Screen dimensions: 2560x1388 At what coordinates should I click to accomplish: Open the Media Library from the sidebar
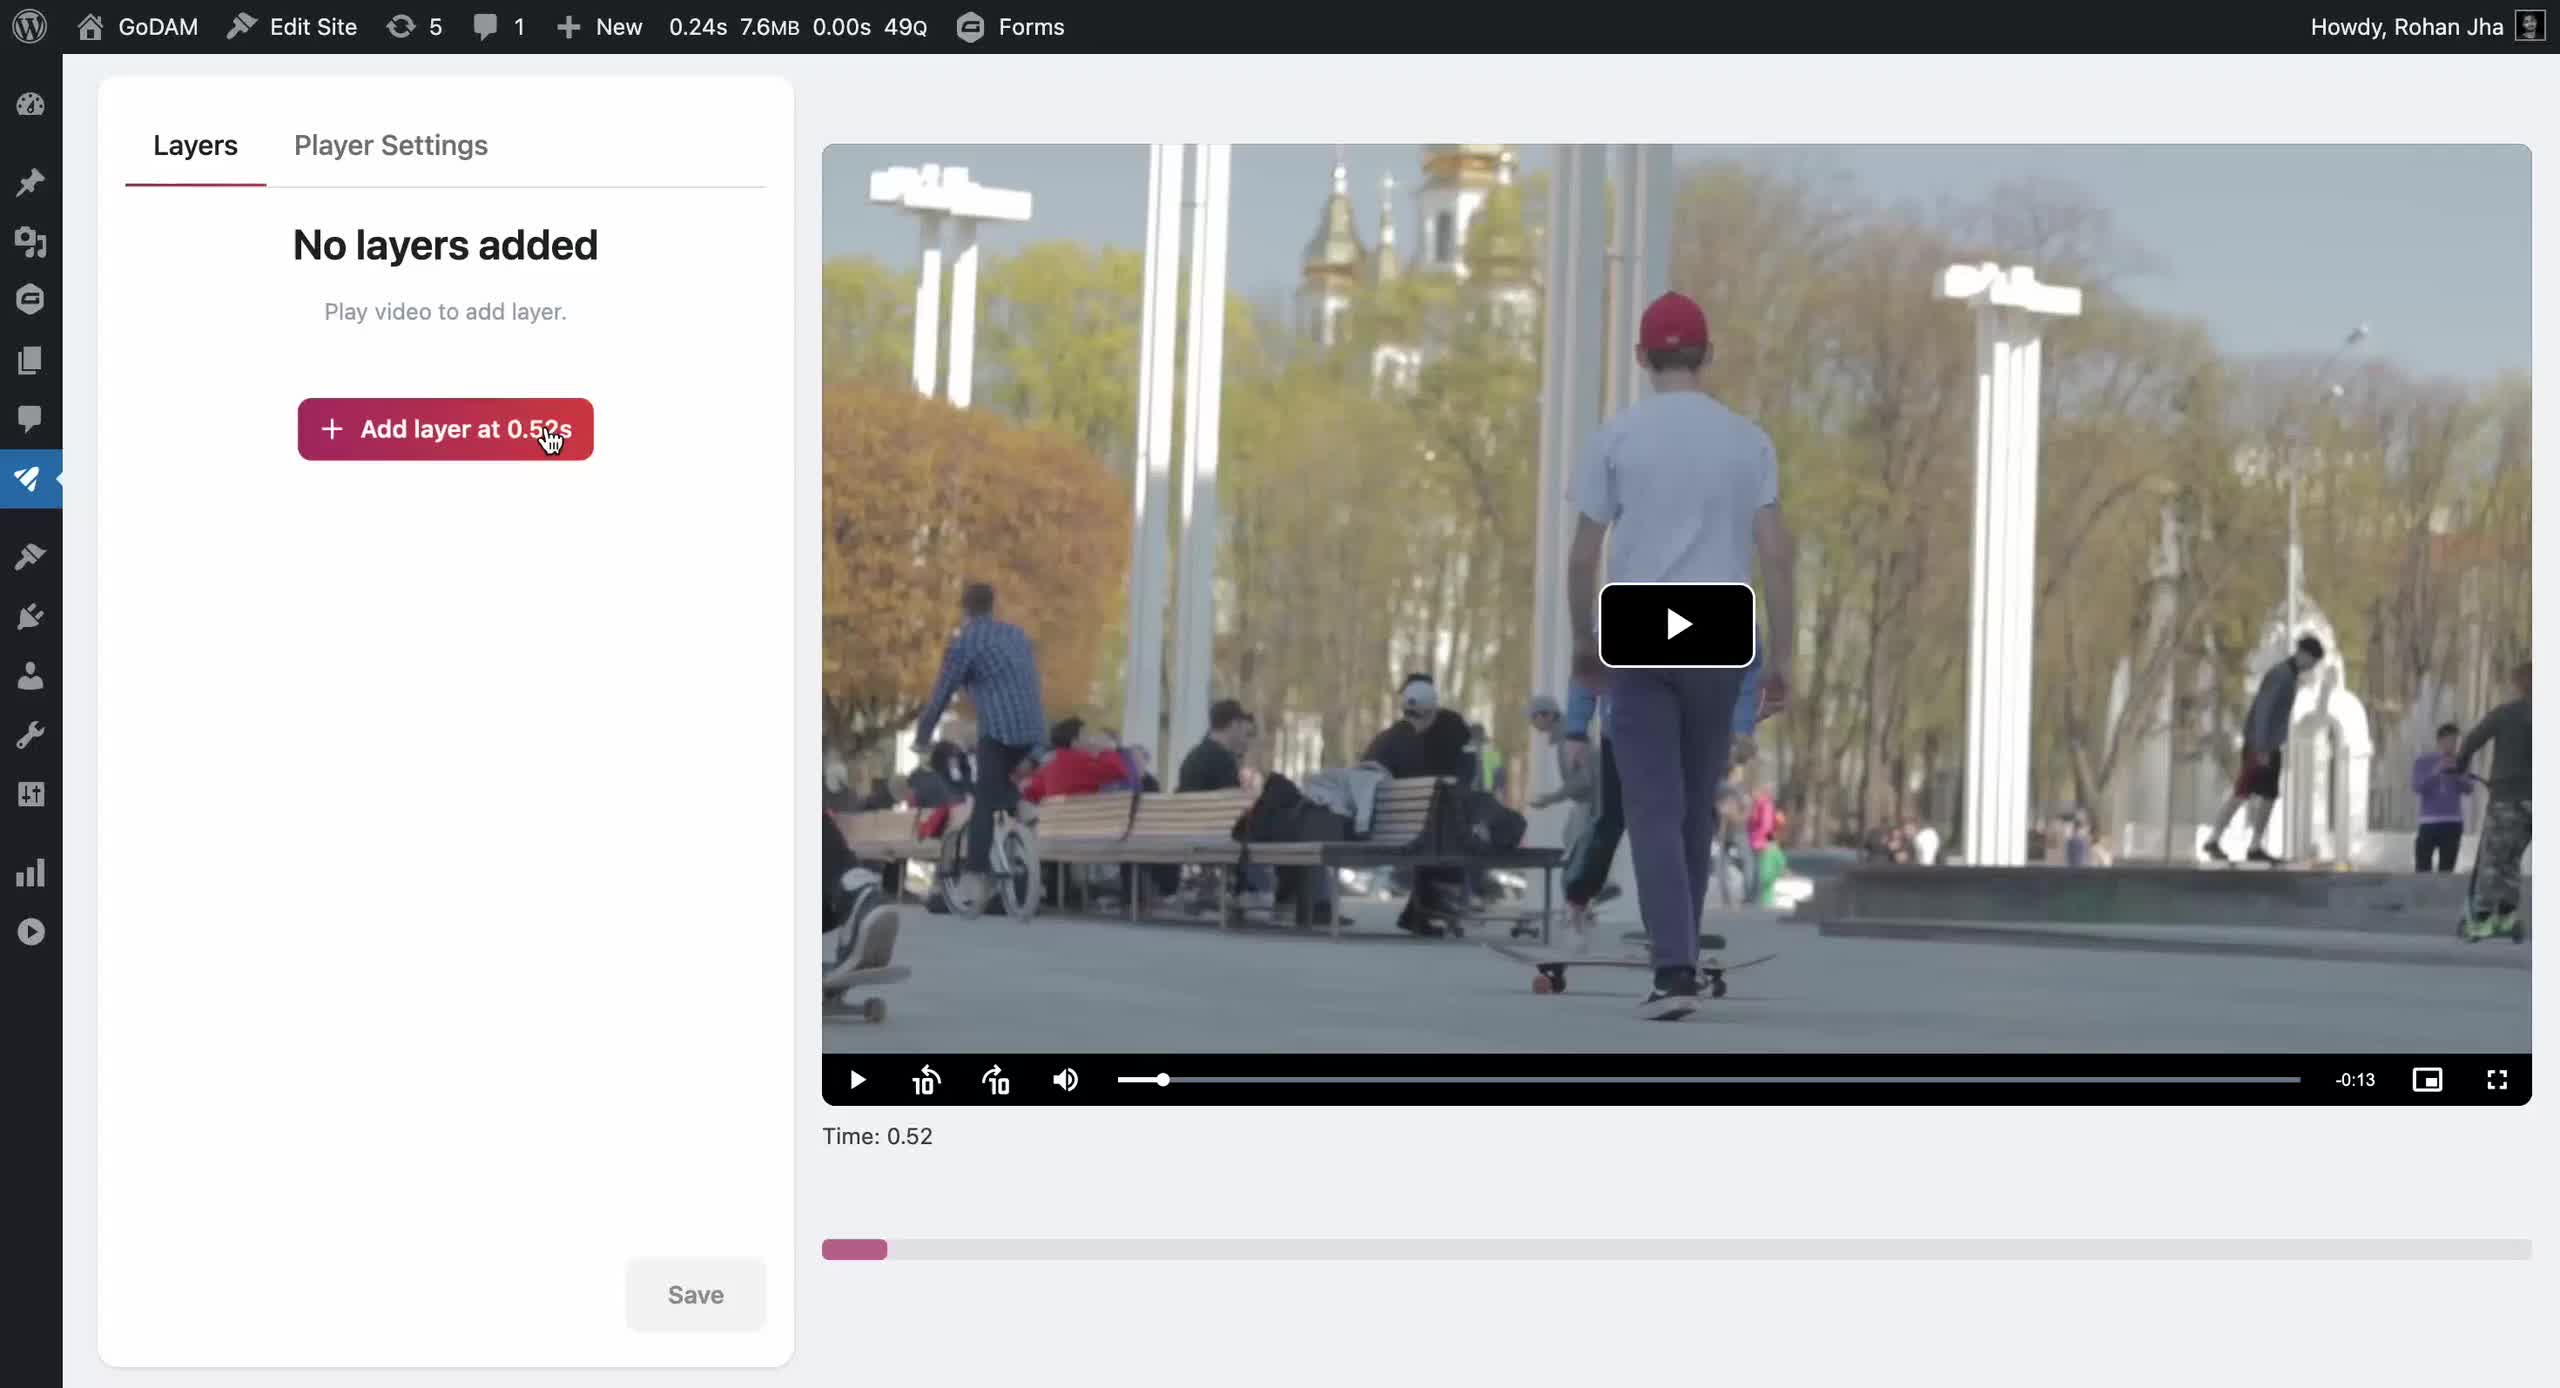pyautogui.click(x=31, y=243)
